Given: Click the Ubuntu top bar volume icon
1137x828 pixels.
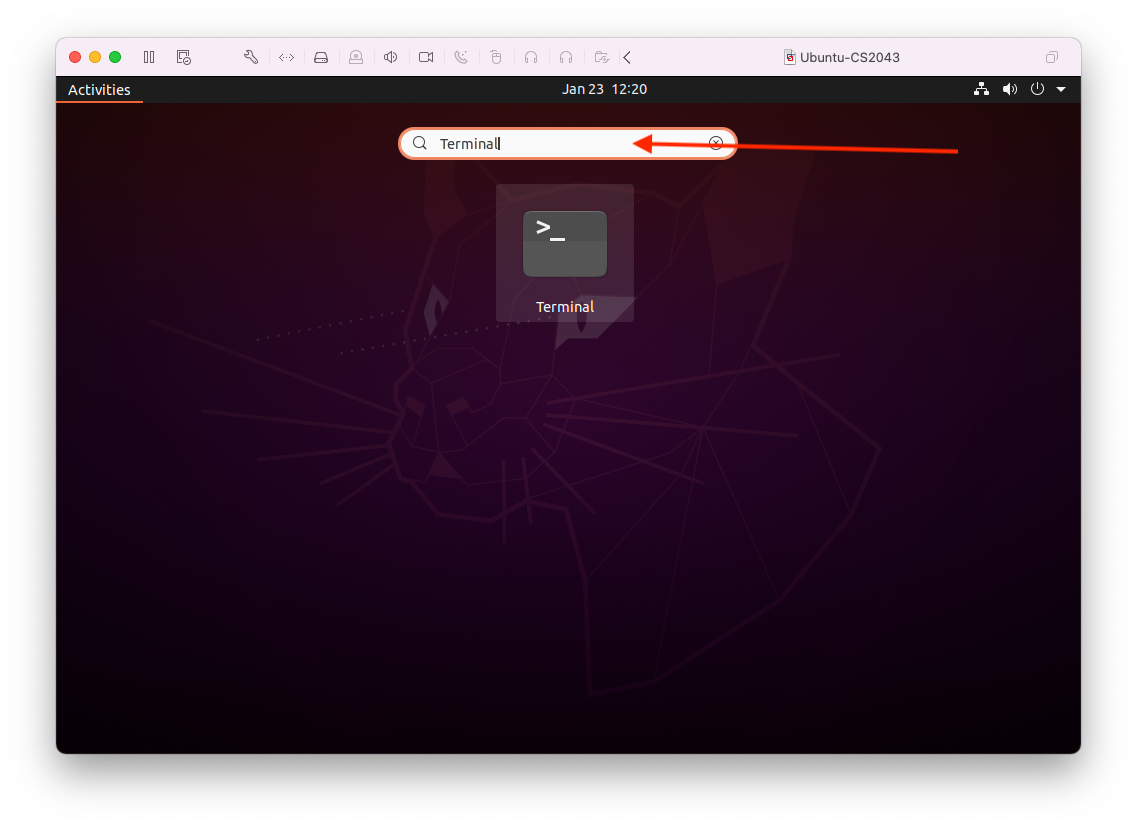Looking at the screenshot, I should 1010,89.
